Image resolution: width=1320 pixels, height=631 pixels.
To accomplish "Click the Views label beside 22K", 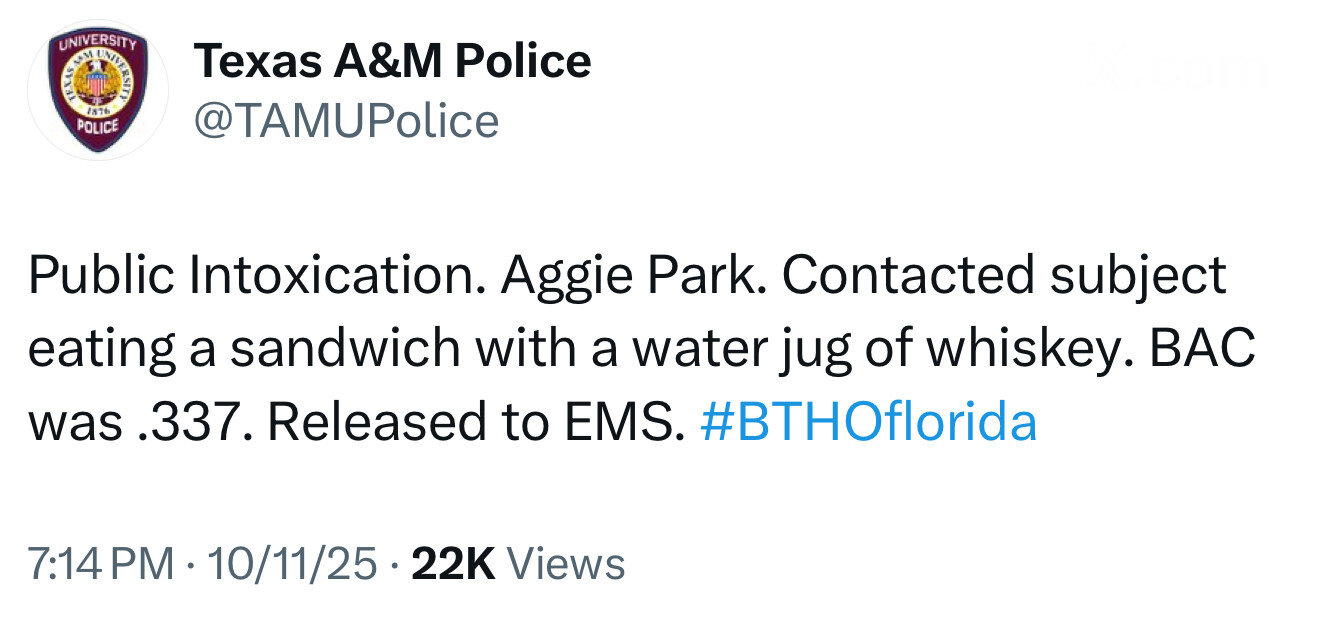I will coord(566,564).
